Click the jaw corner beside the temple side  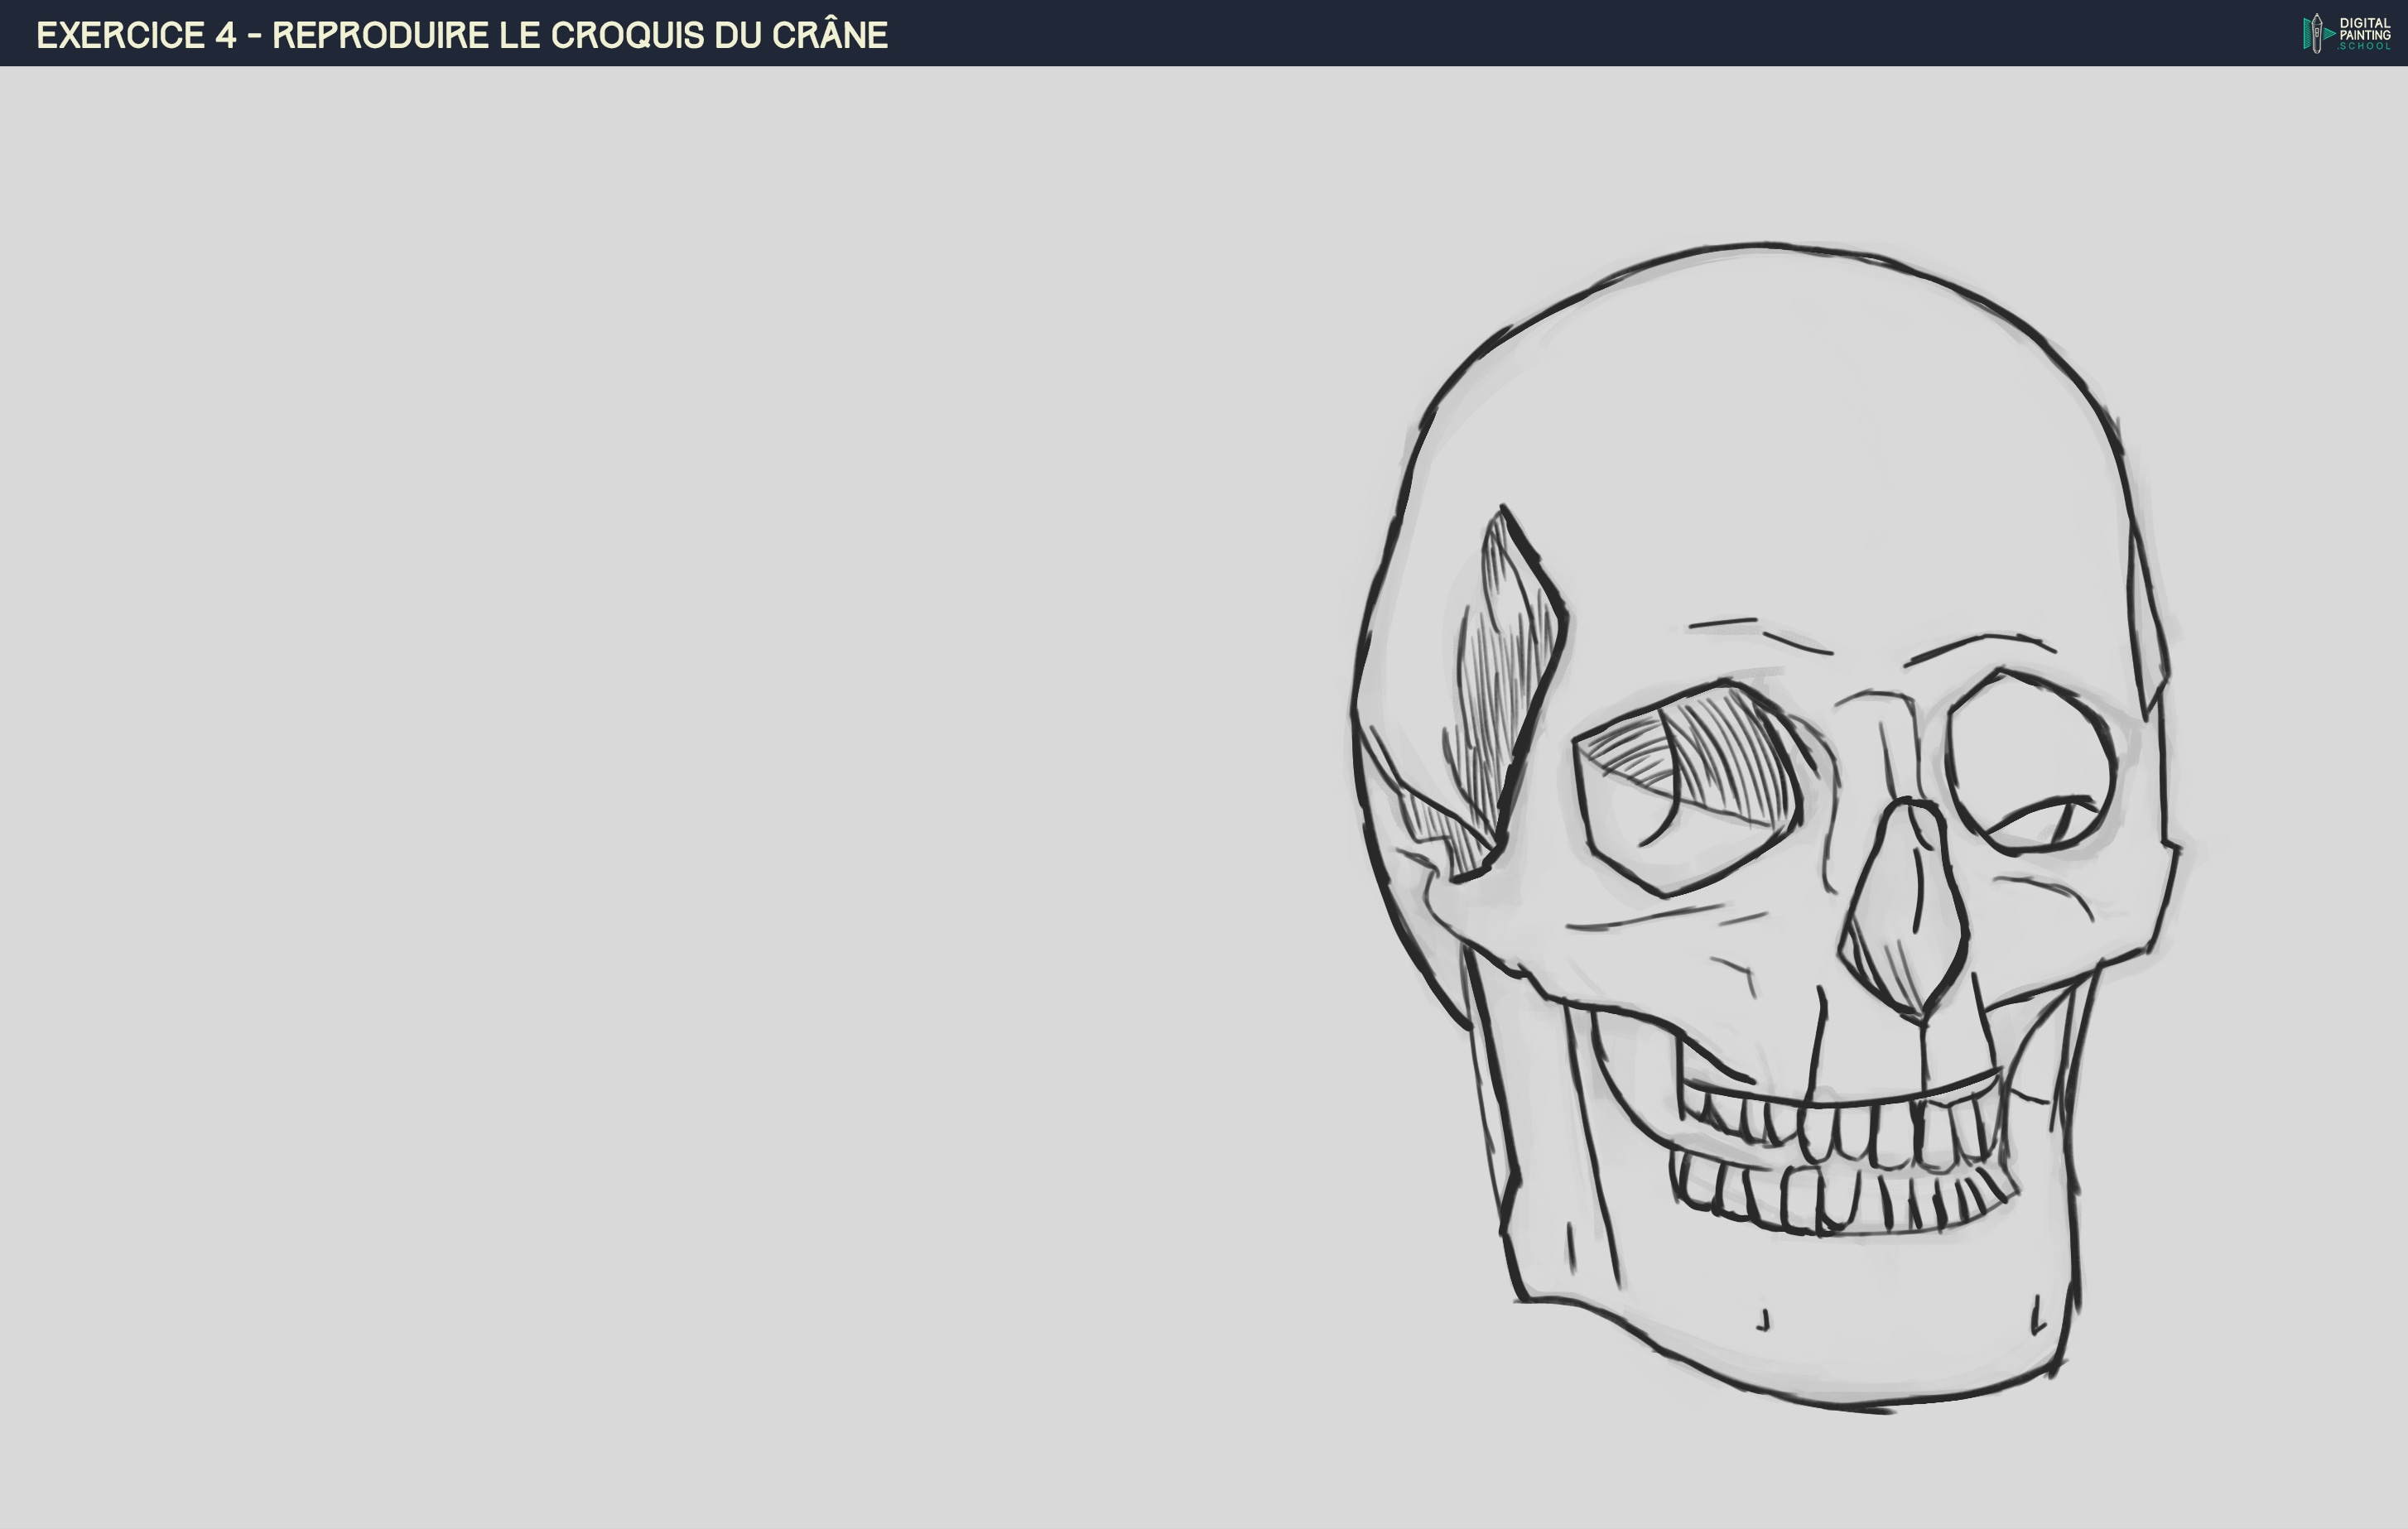pos(1540,1270)
